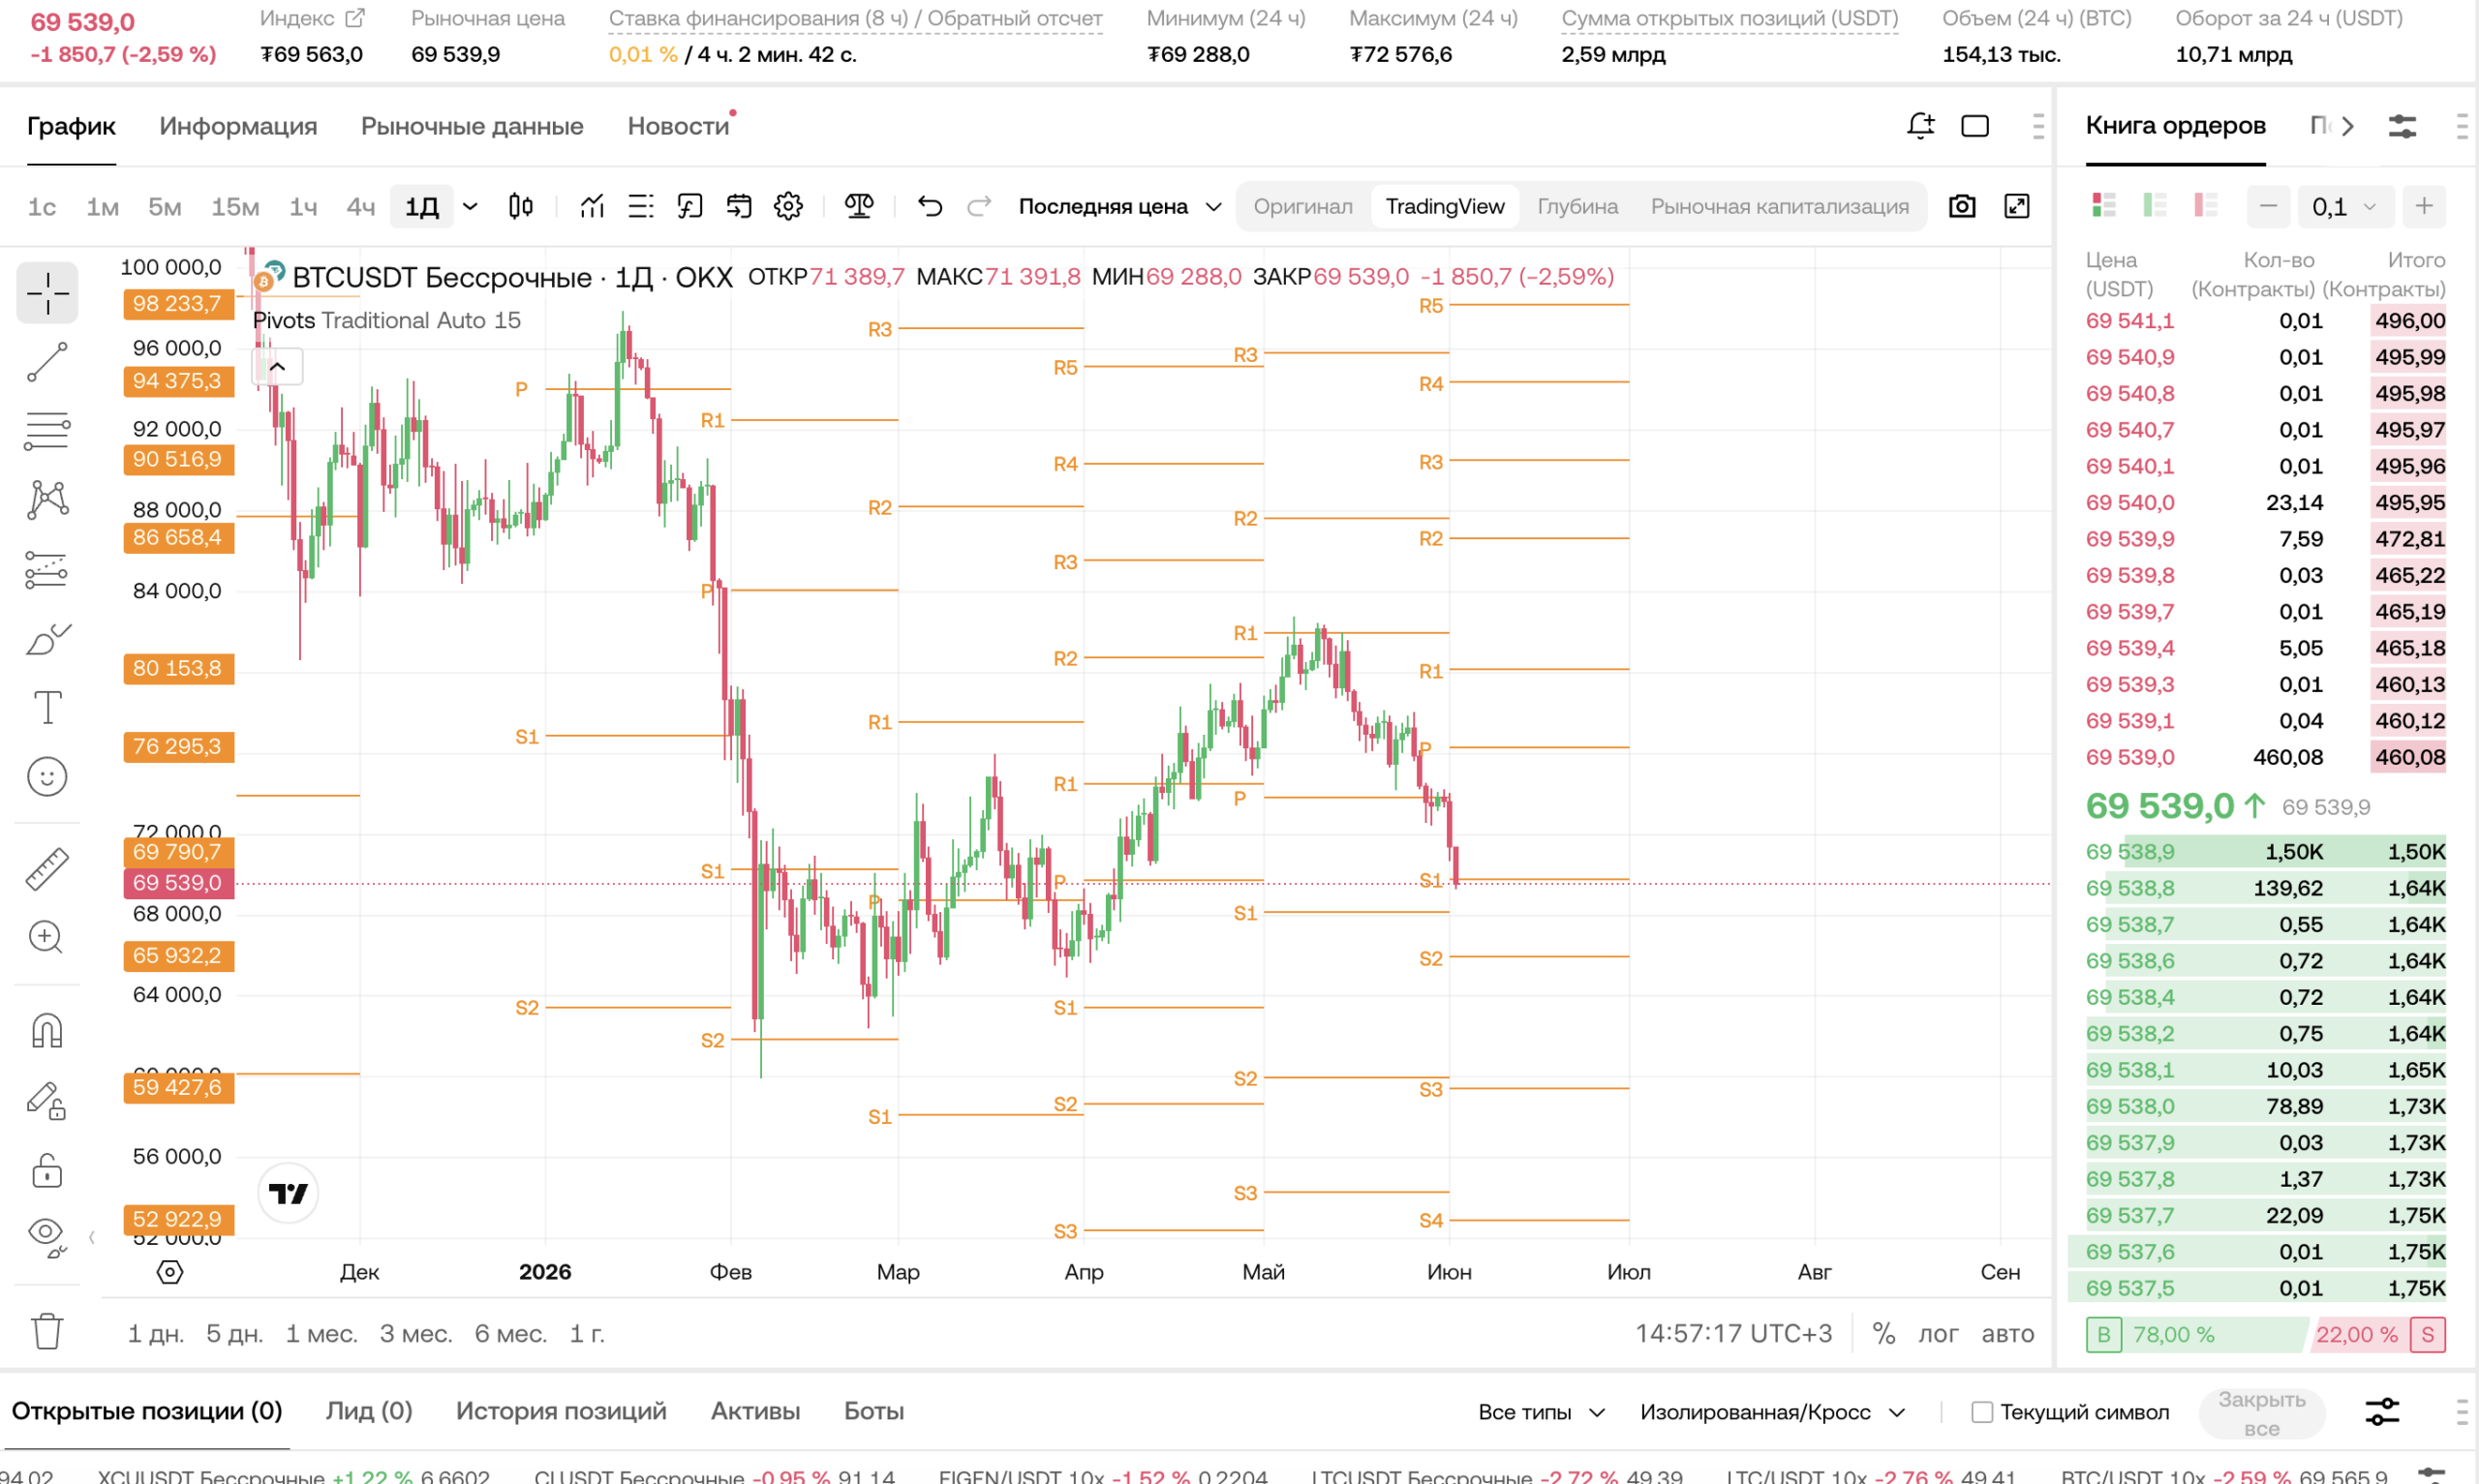Collapse the Pivots indicator legend
The height and width of the screenshot is (1484, 2479).
coord(277,367)
